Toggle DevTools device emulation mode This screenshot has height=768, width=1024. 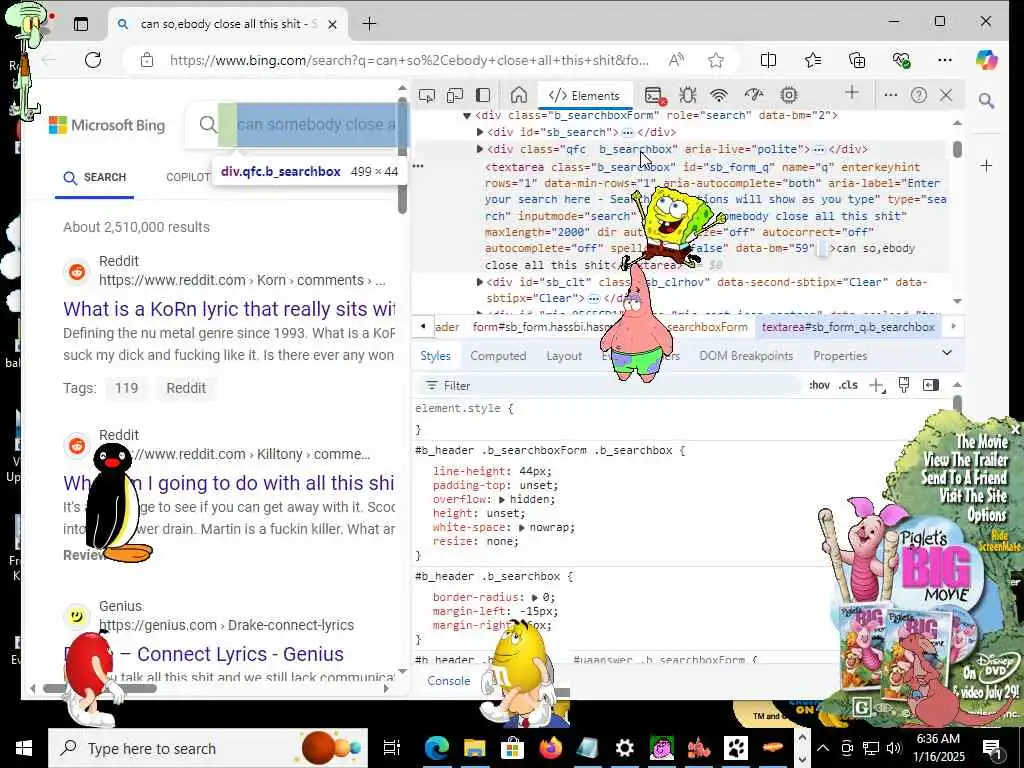pos(455,95)
